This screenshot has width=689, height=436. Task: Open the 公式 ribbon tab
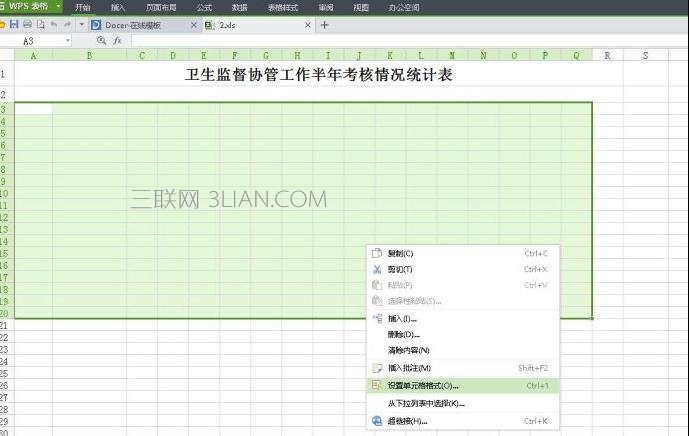[204, 7]
